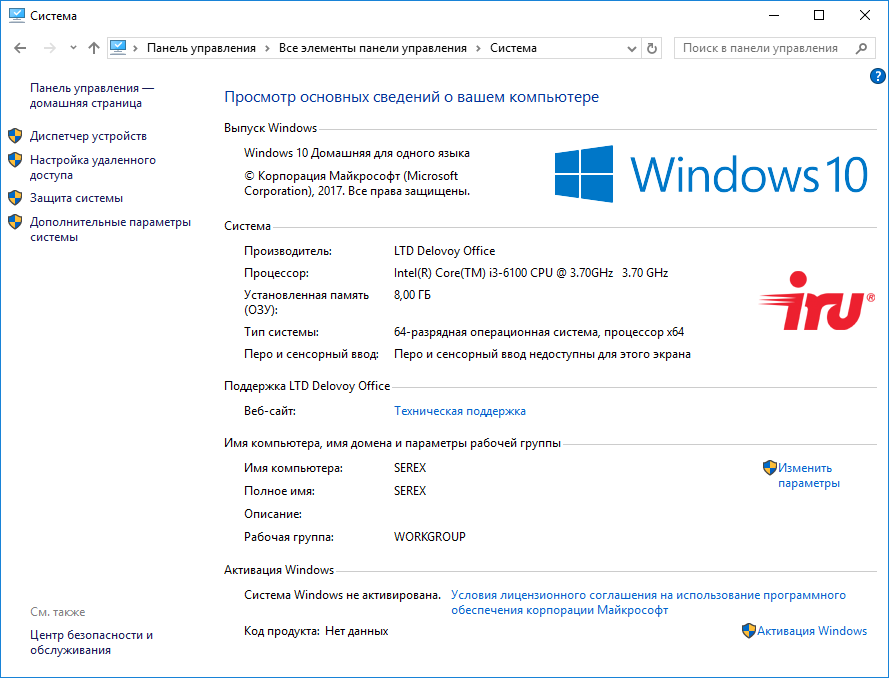Click Изменить параметры link
The image size is (889, 678).
point(808,476)
